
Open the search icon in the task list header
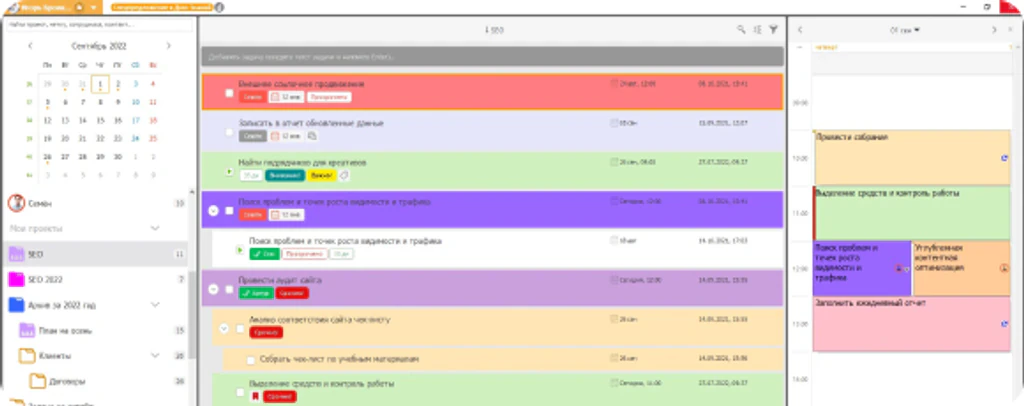click(741, 29)
